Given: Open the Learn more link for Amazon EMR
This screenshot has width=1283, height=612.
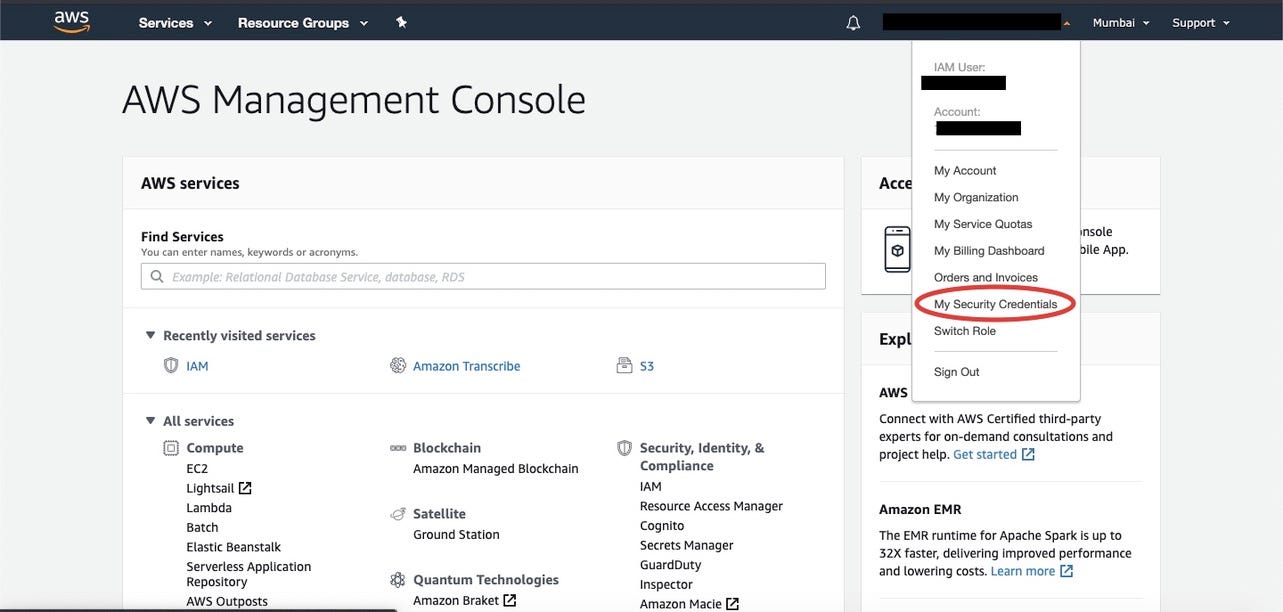Looking at the screenshot, I should point(1024,570).
